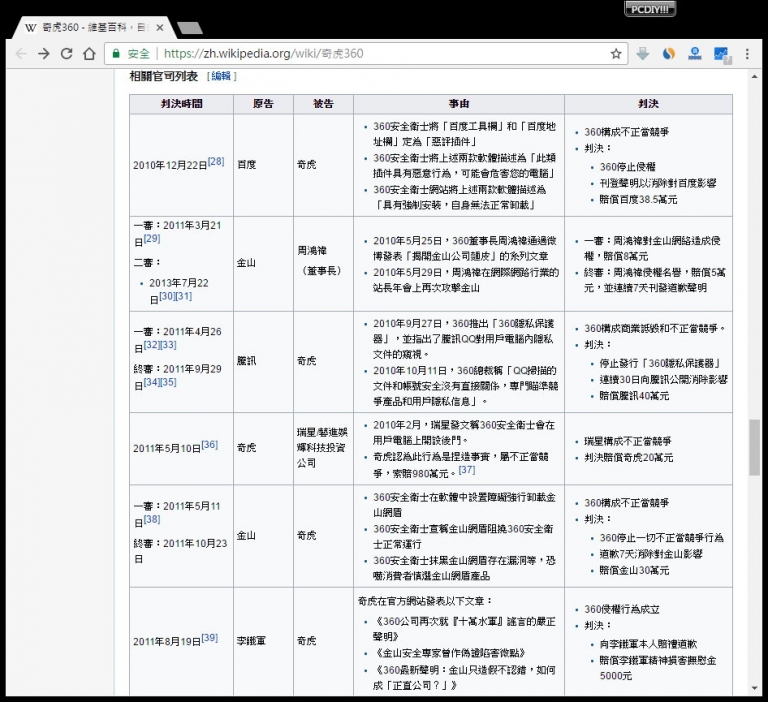
Task: Open the gray download arrow extension
Action: tap(643, 54)
